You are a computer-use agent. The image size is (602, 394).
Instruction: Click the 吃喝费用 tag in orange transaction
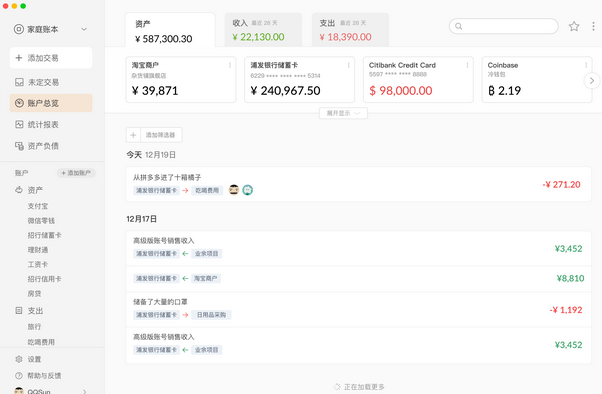pyautogui.click(x=207, y=190)
